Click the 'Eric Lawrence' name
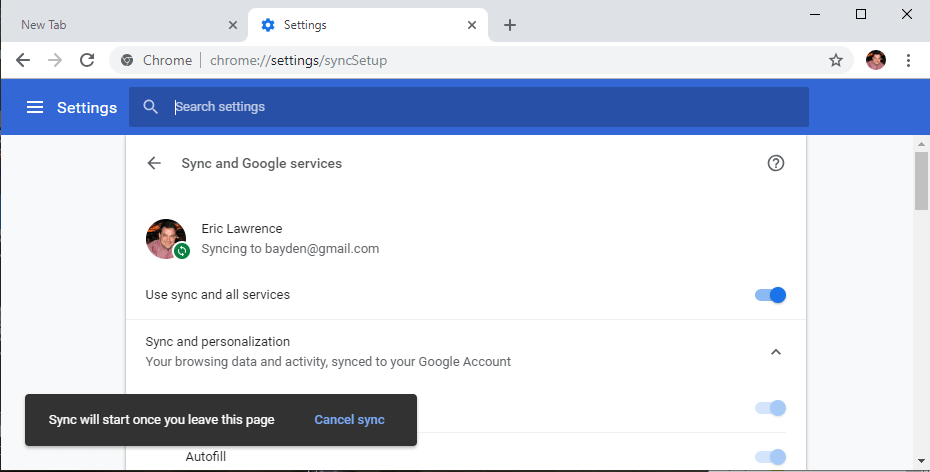The image size is (930, 472). tap(241, 228)
